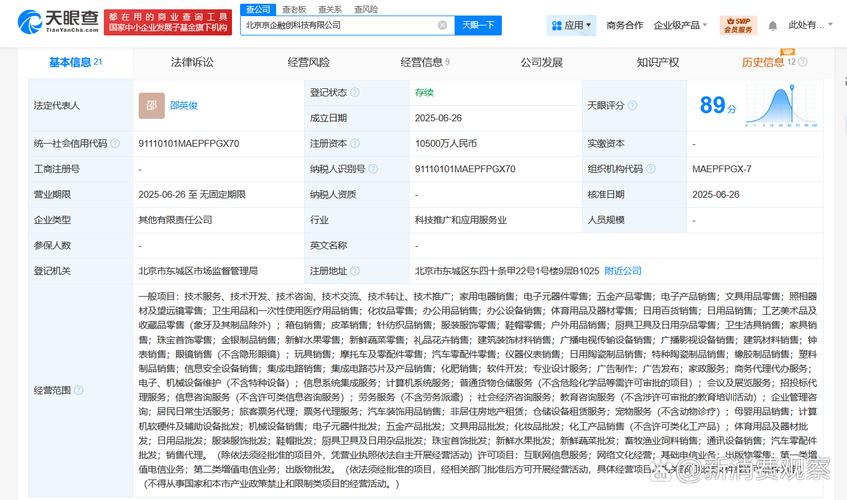The width and height of the screenshot is (847, 500).
Task: Open user account dropdown 此处有…
Action: pyautogui.click(x=811, y=25)
